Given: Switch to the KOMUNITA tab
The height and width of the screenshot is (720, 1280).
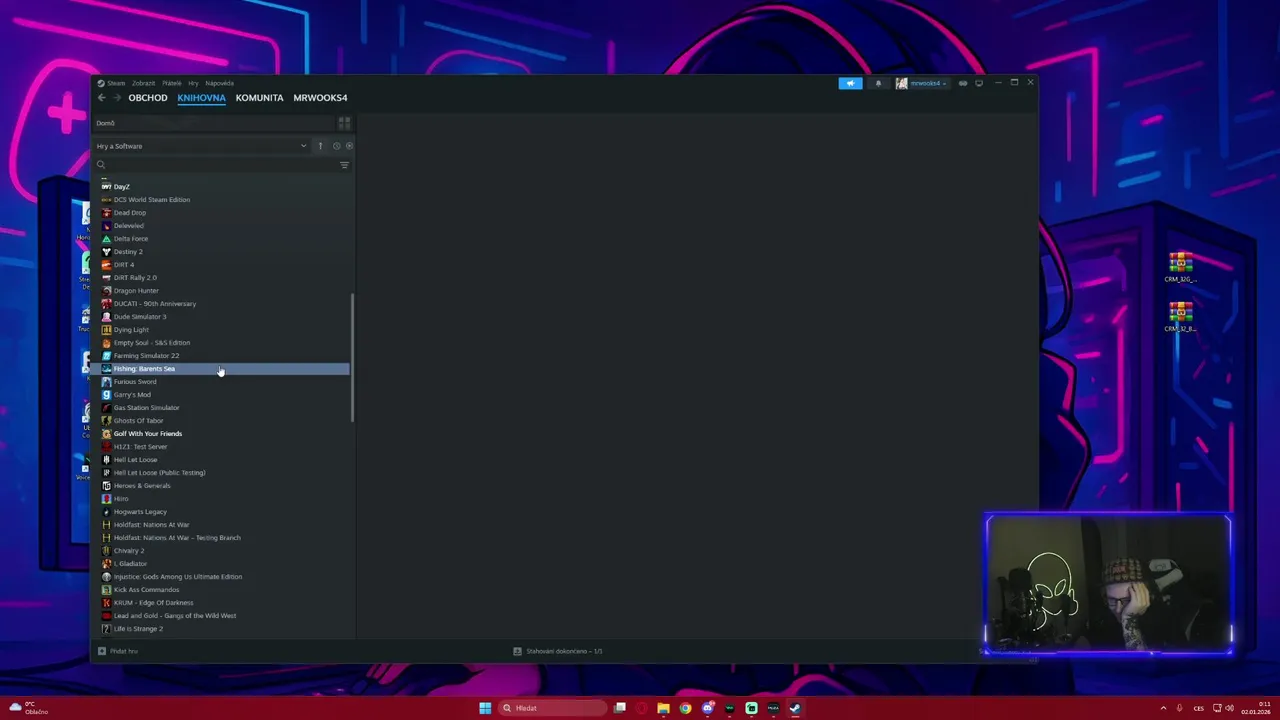Looking at the screenshot, I should coord(259,98).
